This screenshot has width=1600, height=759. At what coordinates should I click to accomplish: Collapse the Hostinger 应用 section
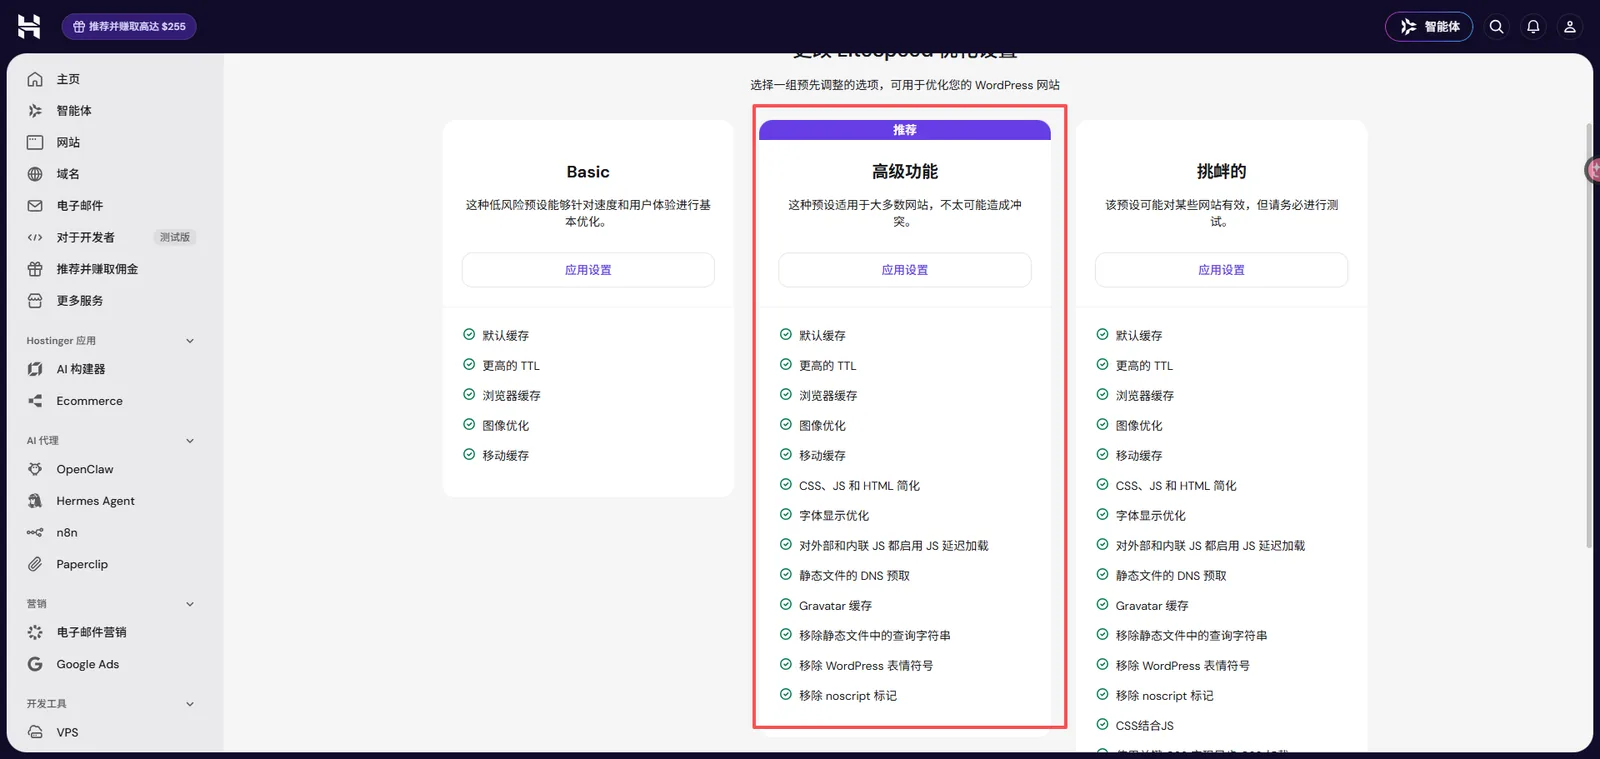click(x=190, y=341)
